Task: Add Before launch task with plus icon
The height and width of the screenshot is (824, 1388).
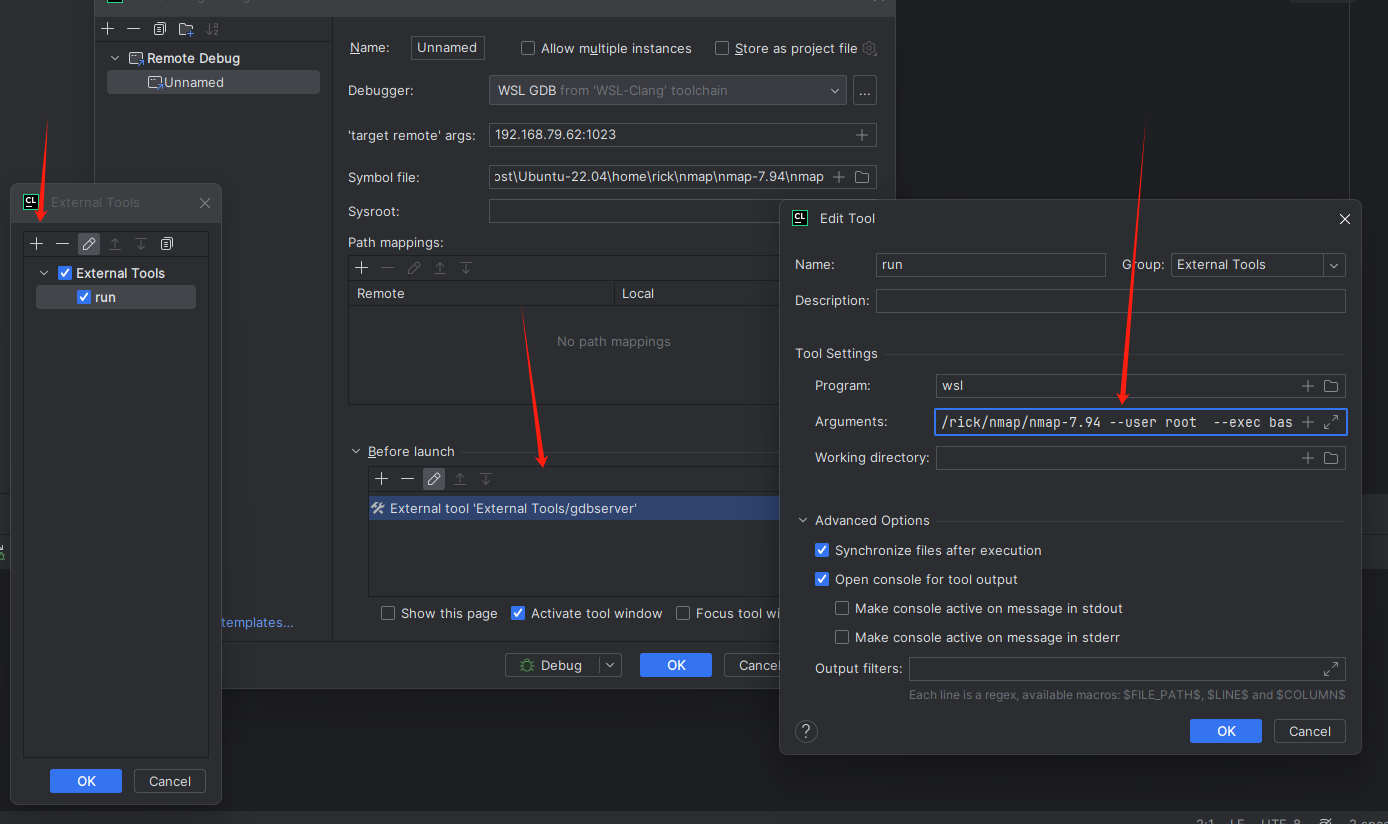Action: (x=382, y=479)
